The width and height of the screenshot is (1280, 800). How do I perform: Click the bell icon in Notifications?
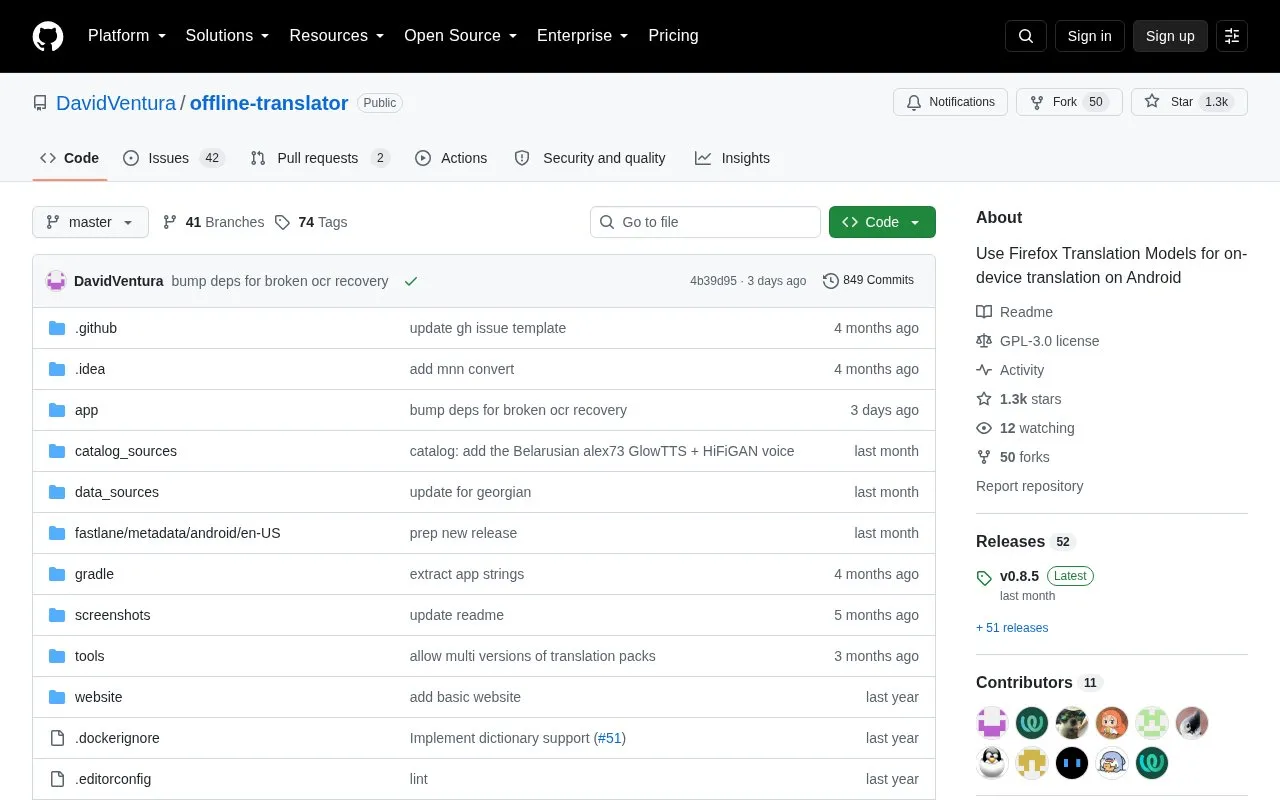(x=914, y=102)
